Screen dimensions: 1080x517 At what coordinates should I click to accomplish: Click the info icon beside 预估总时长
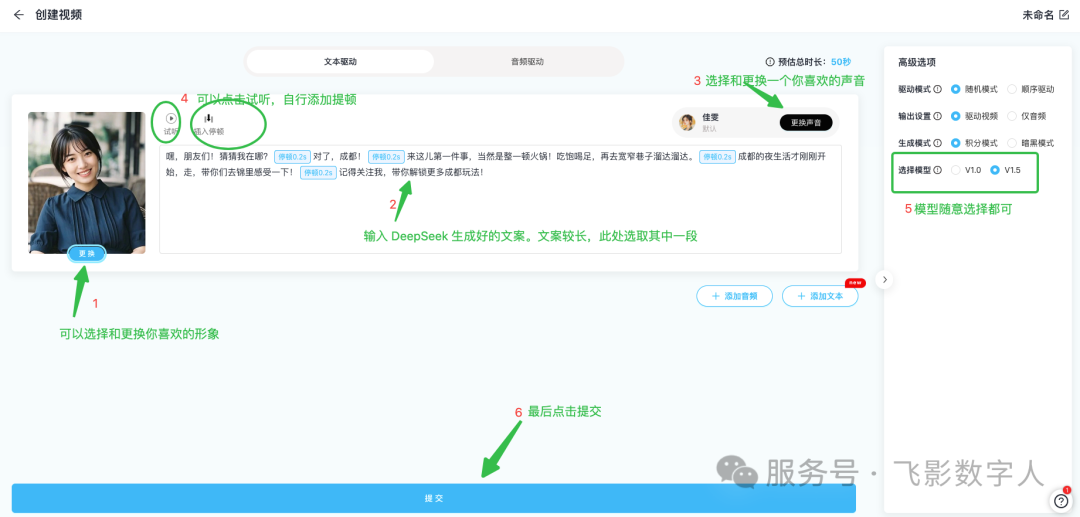[769, 62]
